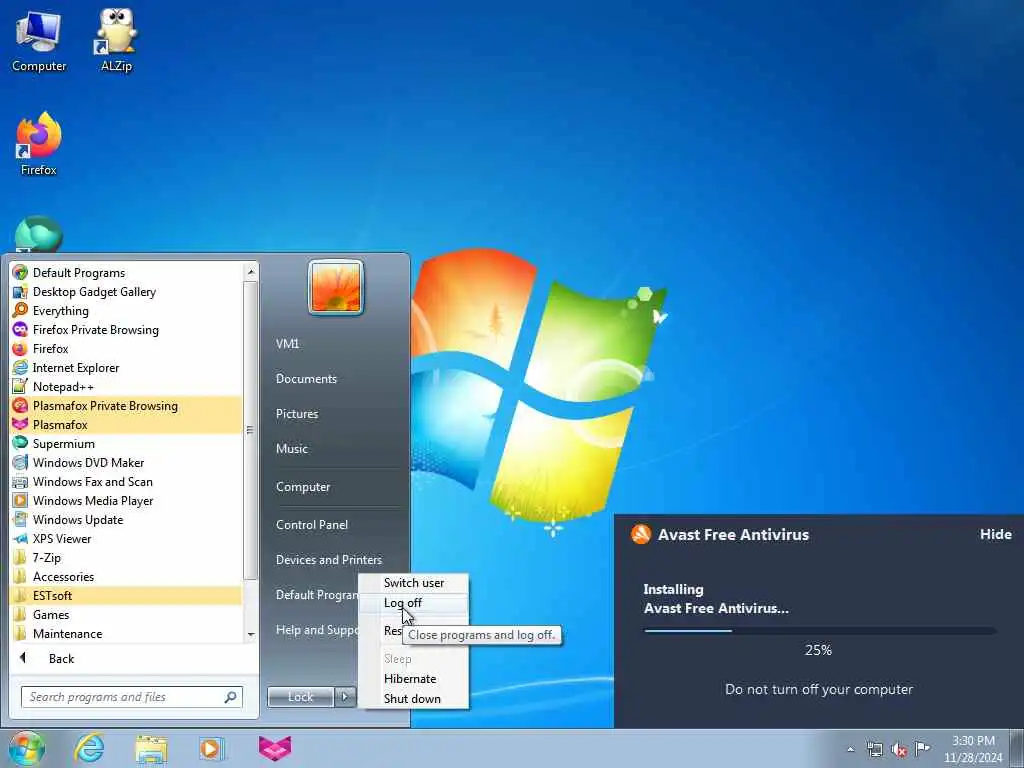The height and width of the screenshot is (768, 1024).
Task: Open Devices and Printers
Action: coord(328,560)
